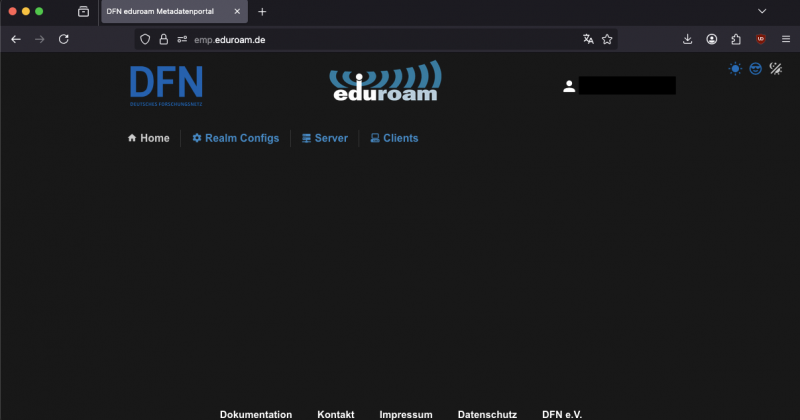Expand the list all tabs chevron
Screen dimensions: 800x420
click(762, 11)
